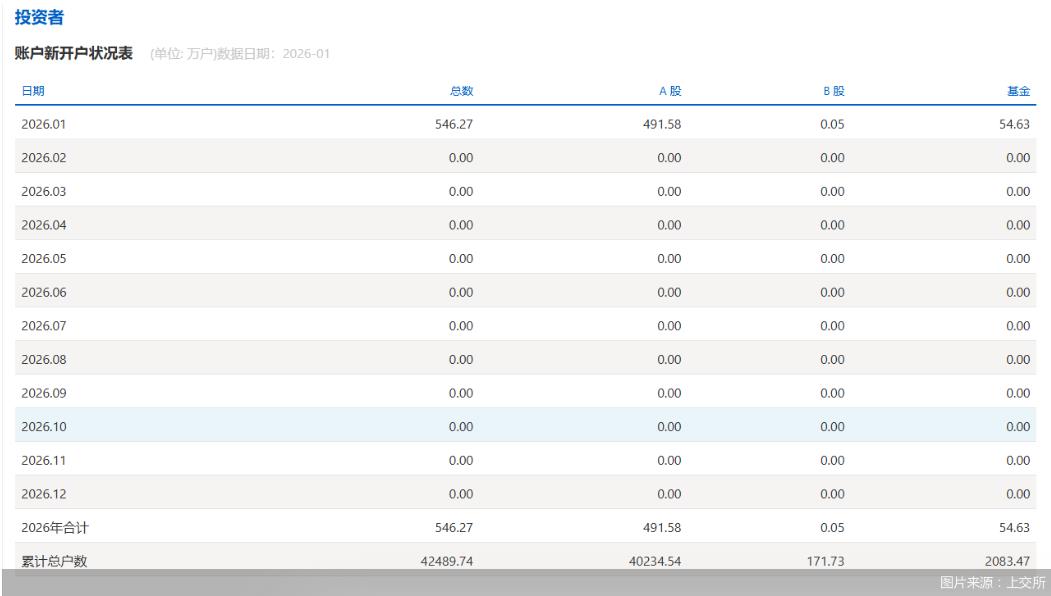Click the highlighted 2026.10 row date
Screen dimensions: 1051x596
click(x=43, y=426)
